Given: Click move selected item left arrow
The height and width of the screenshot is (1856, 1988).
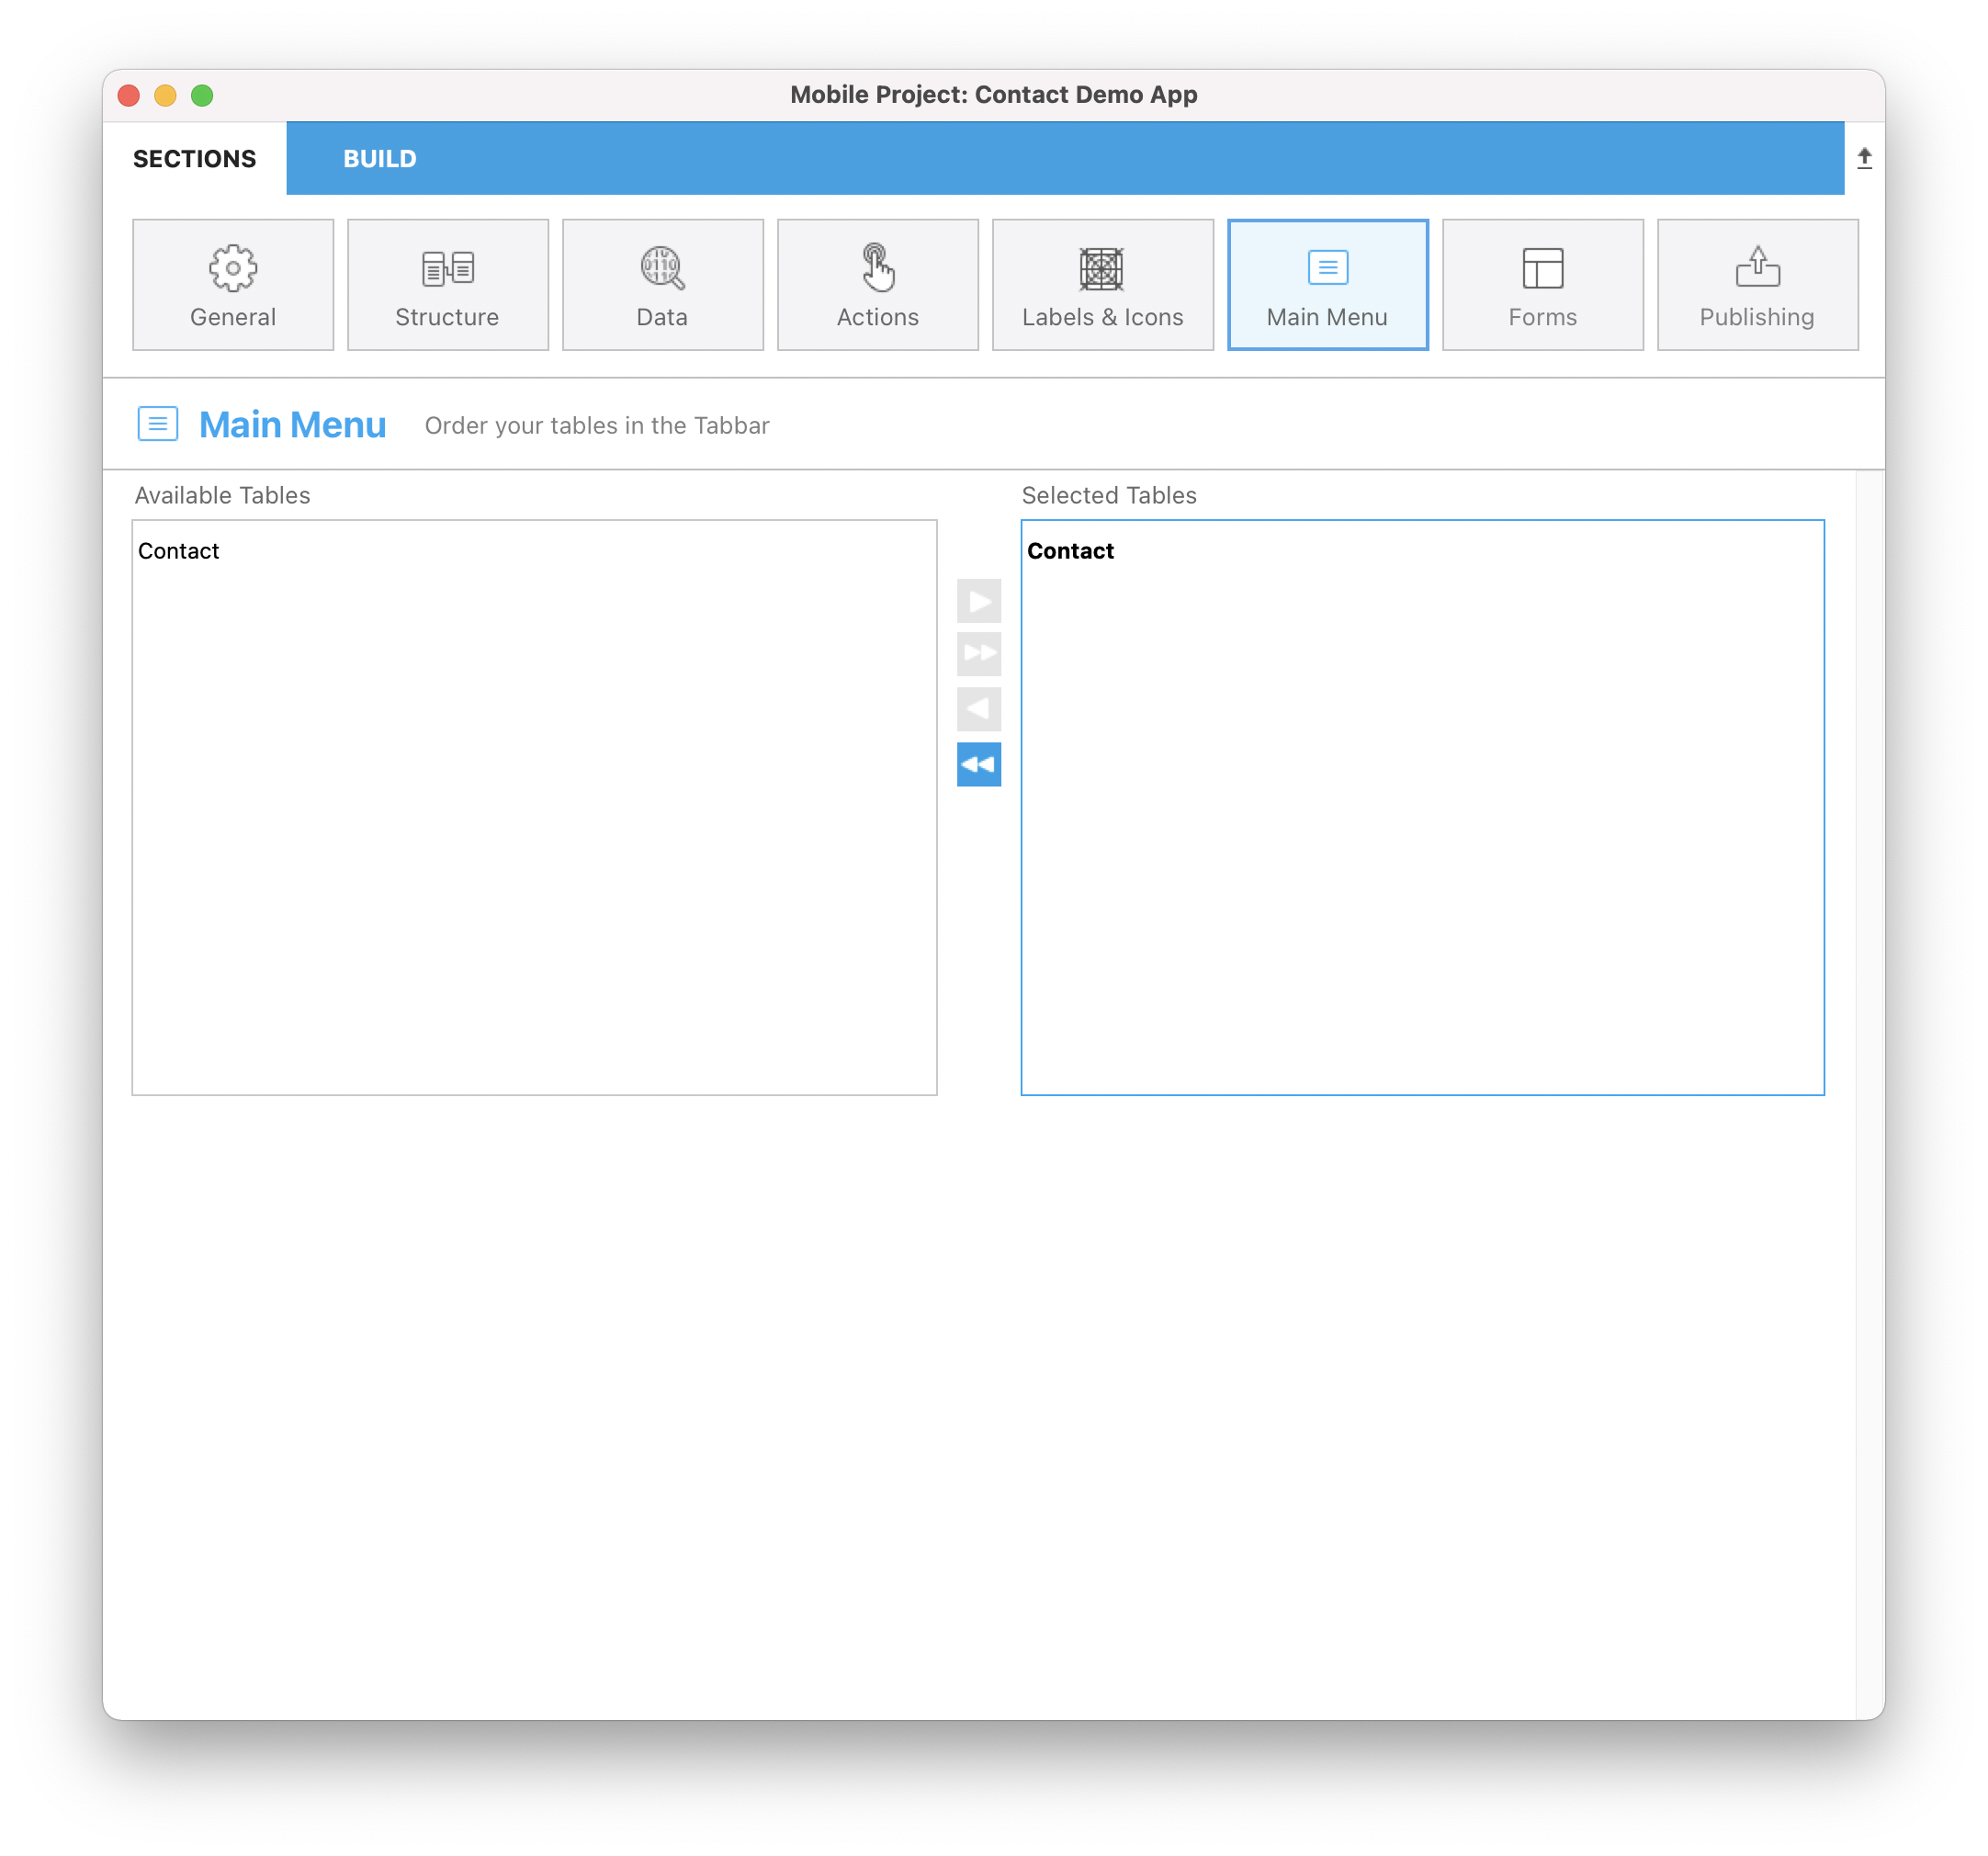Looking at the screenshot, I should 978,708.
